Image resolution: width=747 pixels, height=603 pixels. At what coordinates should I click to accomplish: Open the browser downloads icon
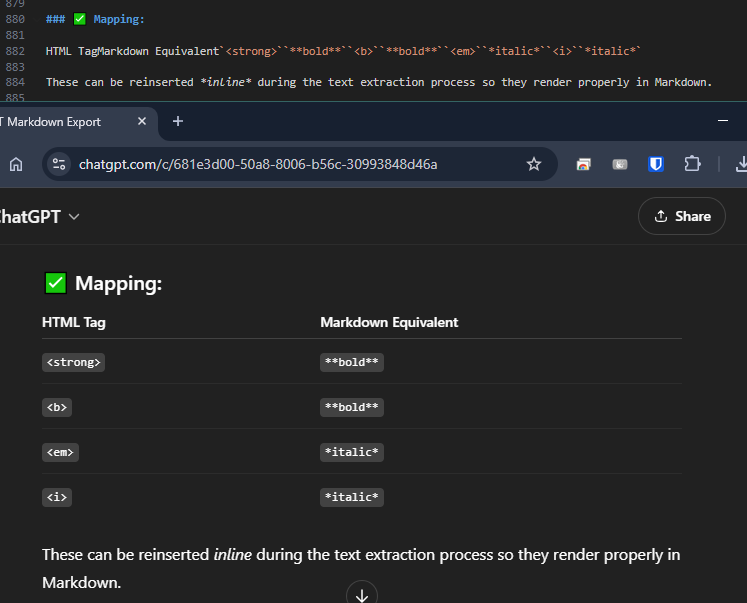point(740,164)
